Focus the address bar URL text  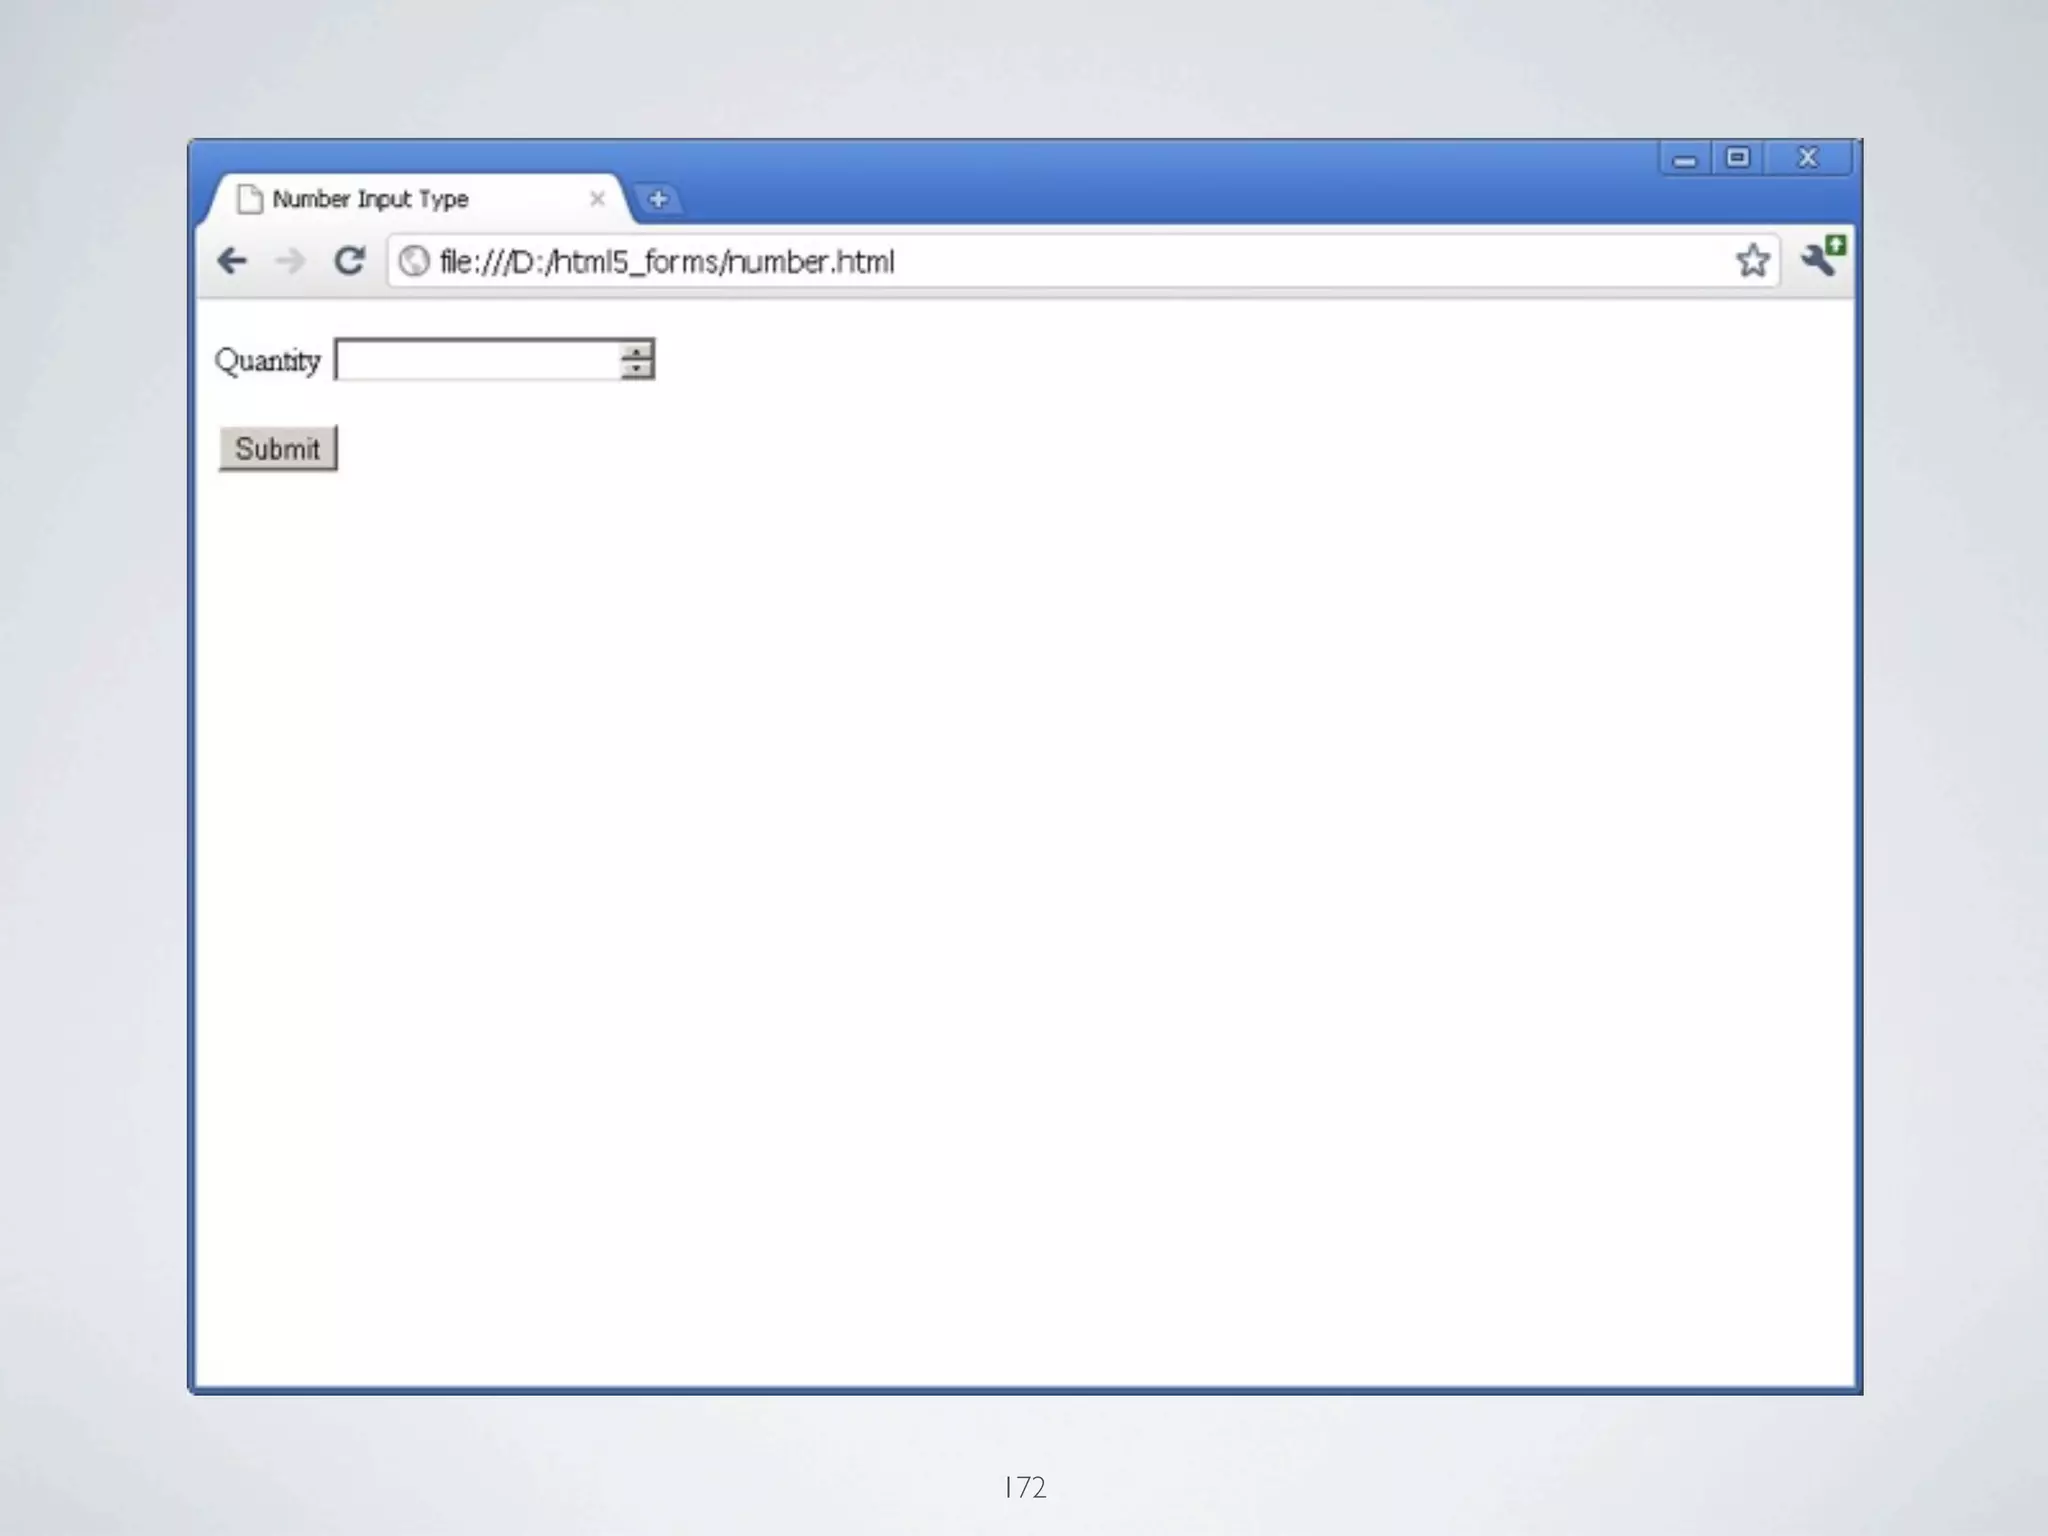pyautogui.click(x=667, y=262)
